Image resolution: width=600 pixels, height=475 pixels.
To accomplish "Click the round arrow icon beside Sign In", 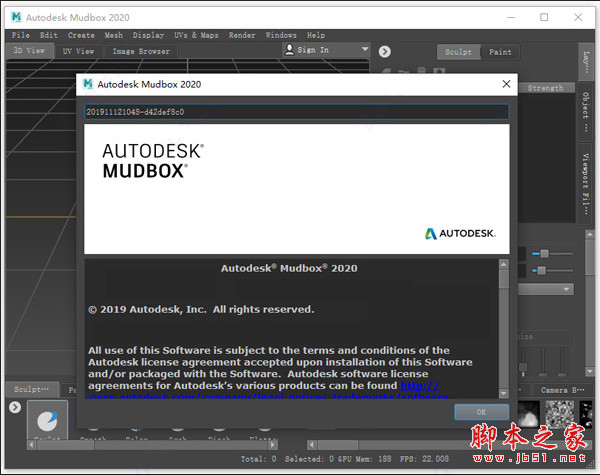I will coord(385,51).
